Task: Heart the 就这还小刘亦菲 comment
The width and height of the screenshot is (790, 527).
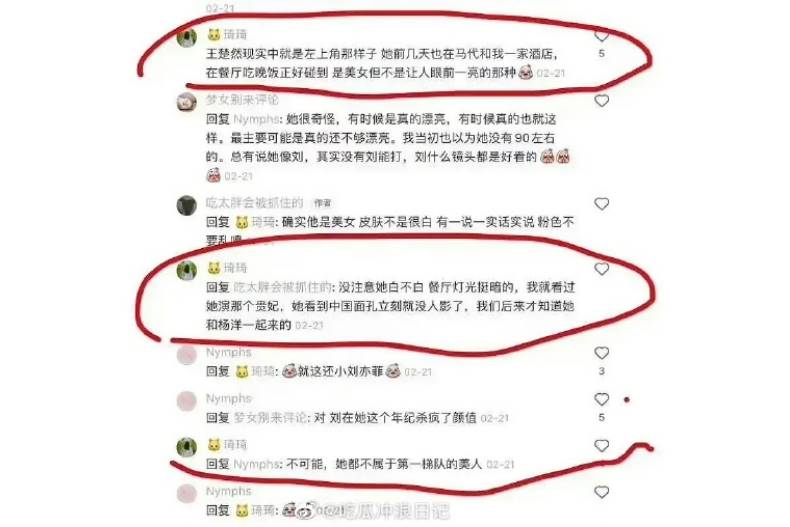Action: (x=601, y=353)
